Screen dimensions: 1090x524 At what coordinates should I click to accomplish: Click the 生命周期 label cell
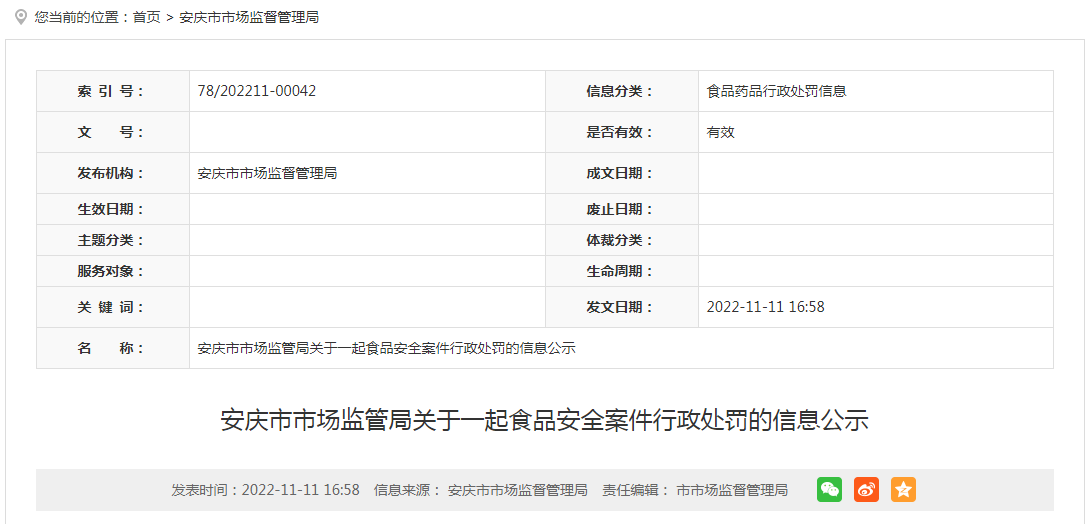click(x=622, y=271)
